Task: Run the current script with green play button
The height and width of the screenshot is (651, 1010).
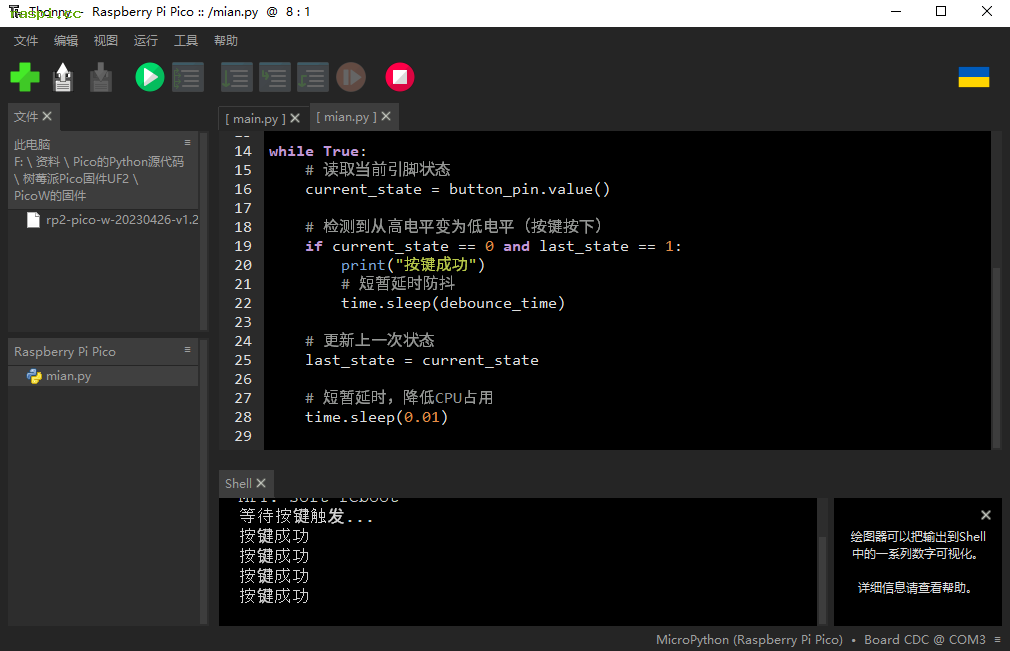Action: pos(150,77)
